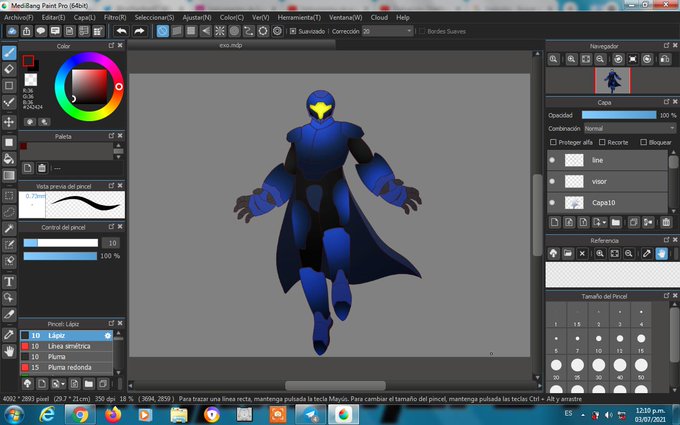Zoom in using Navigator magnifier plus
This screenshot has height=425, width=680.
[x=571, y=59]
